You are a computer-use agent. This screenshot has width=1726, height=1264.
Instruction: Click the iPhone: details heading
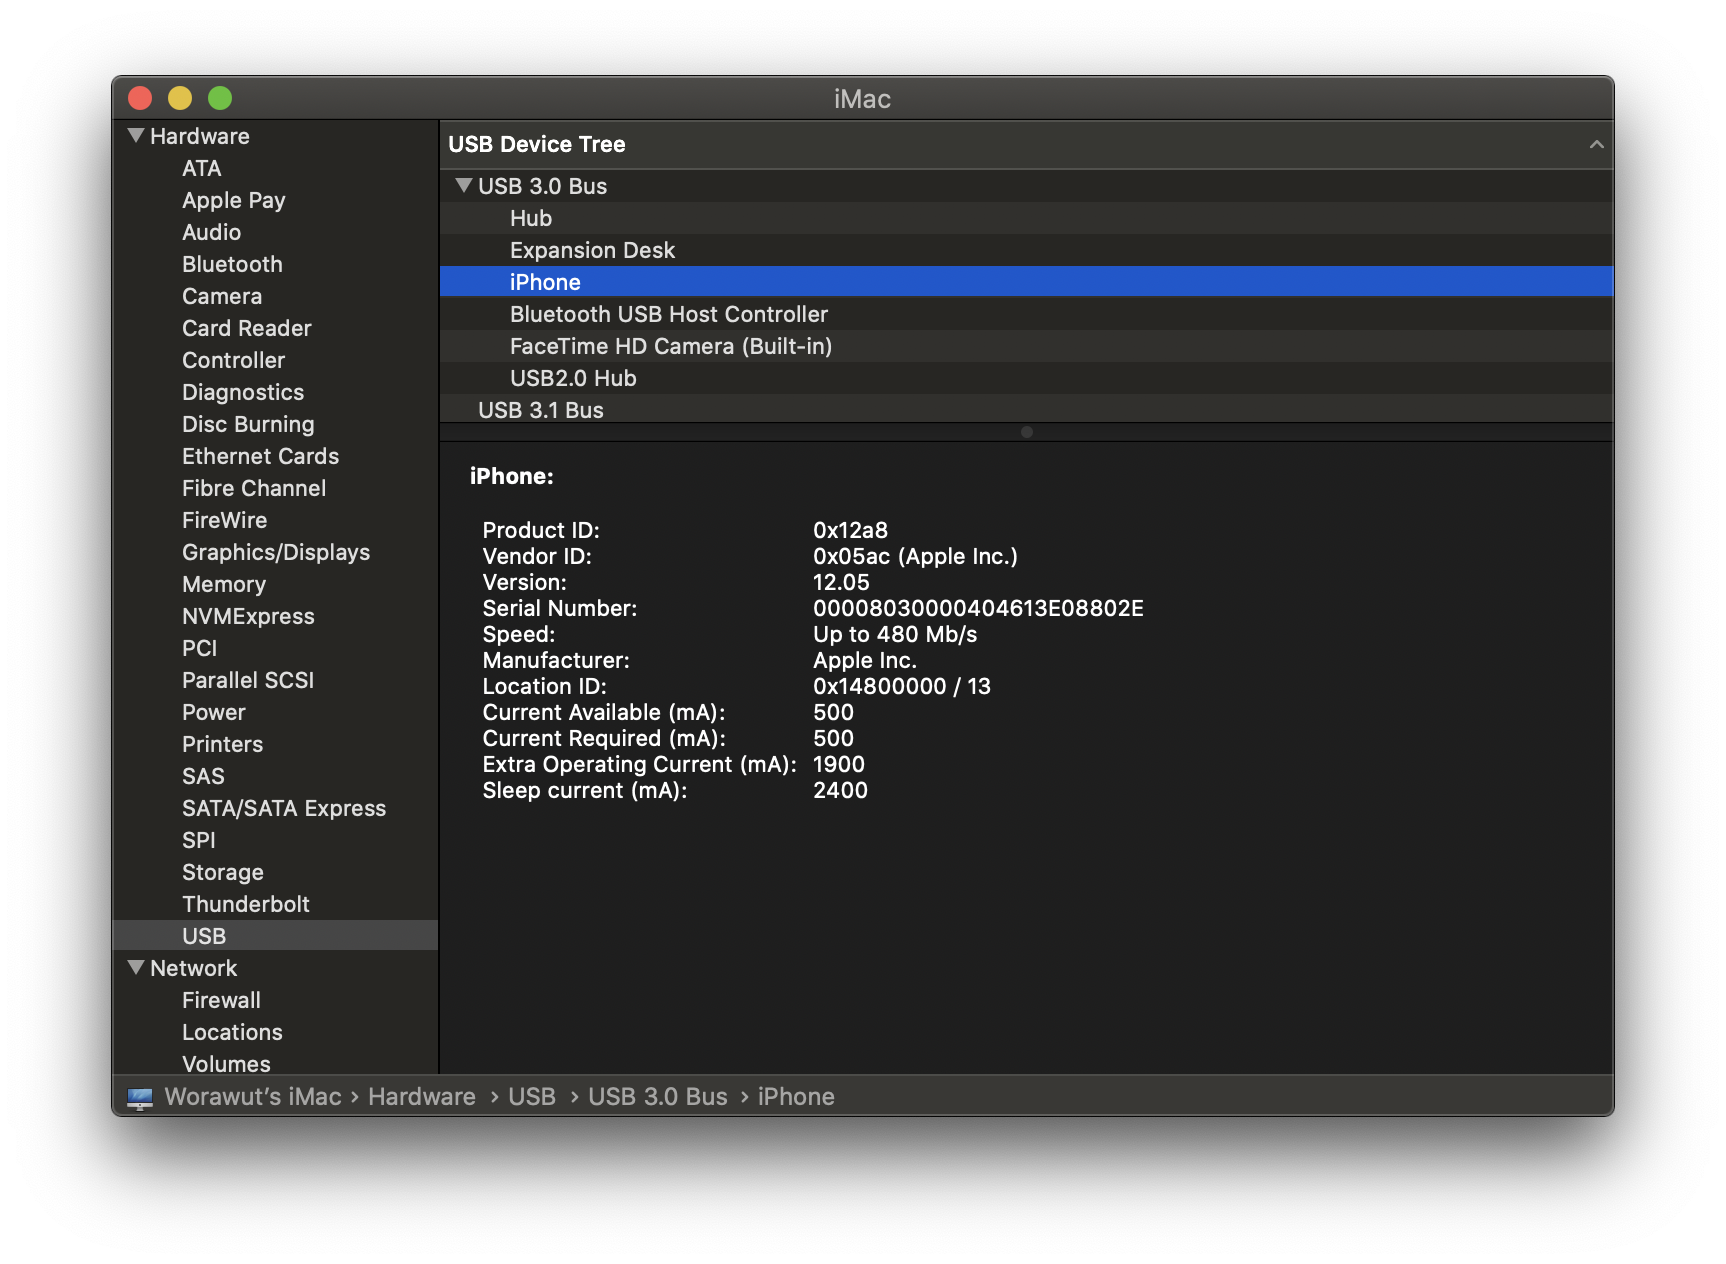512,476
